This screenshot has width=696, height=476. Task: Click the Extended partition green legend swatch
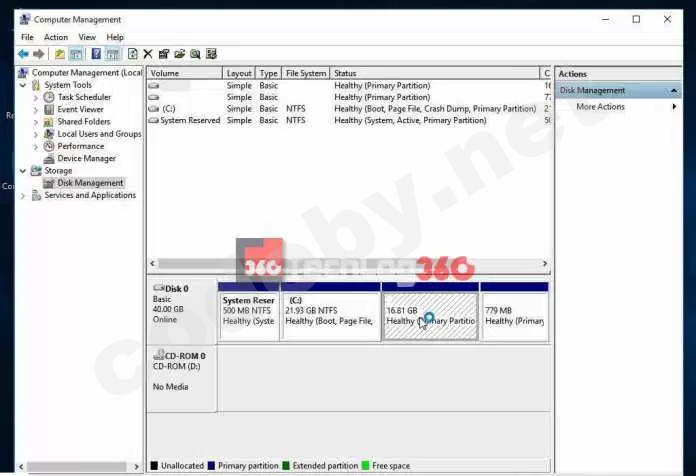point(286,466)
